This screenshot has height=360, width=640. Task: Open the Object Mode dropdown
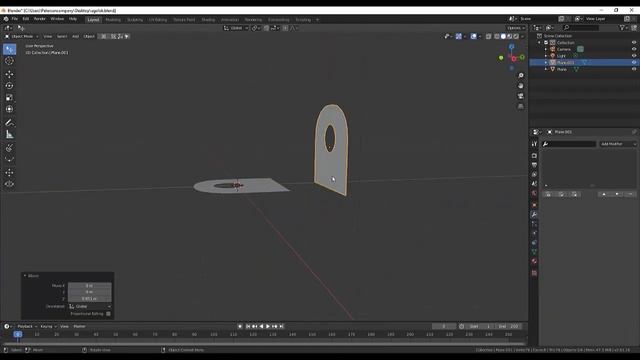point(21,36)
